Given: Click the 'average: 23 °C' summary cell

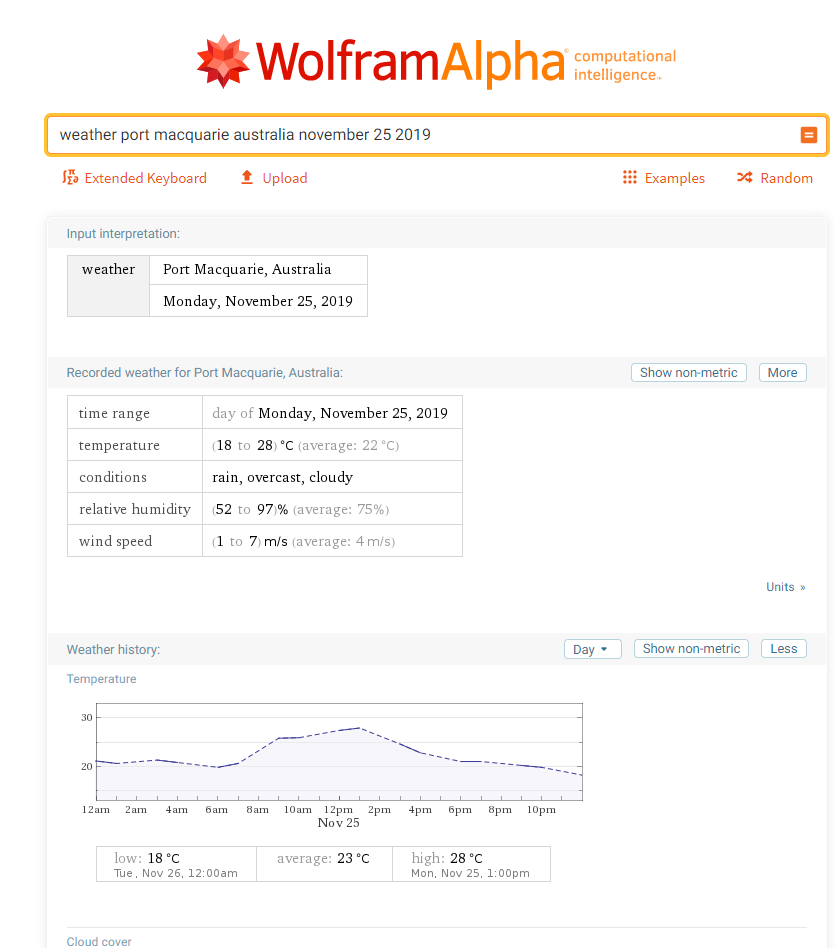Looking at the screenshot, I should [x=324, y=864].
